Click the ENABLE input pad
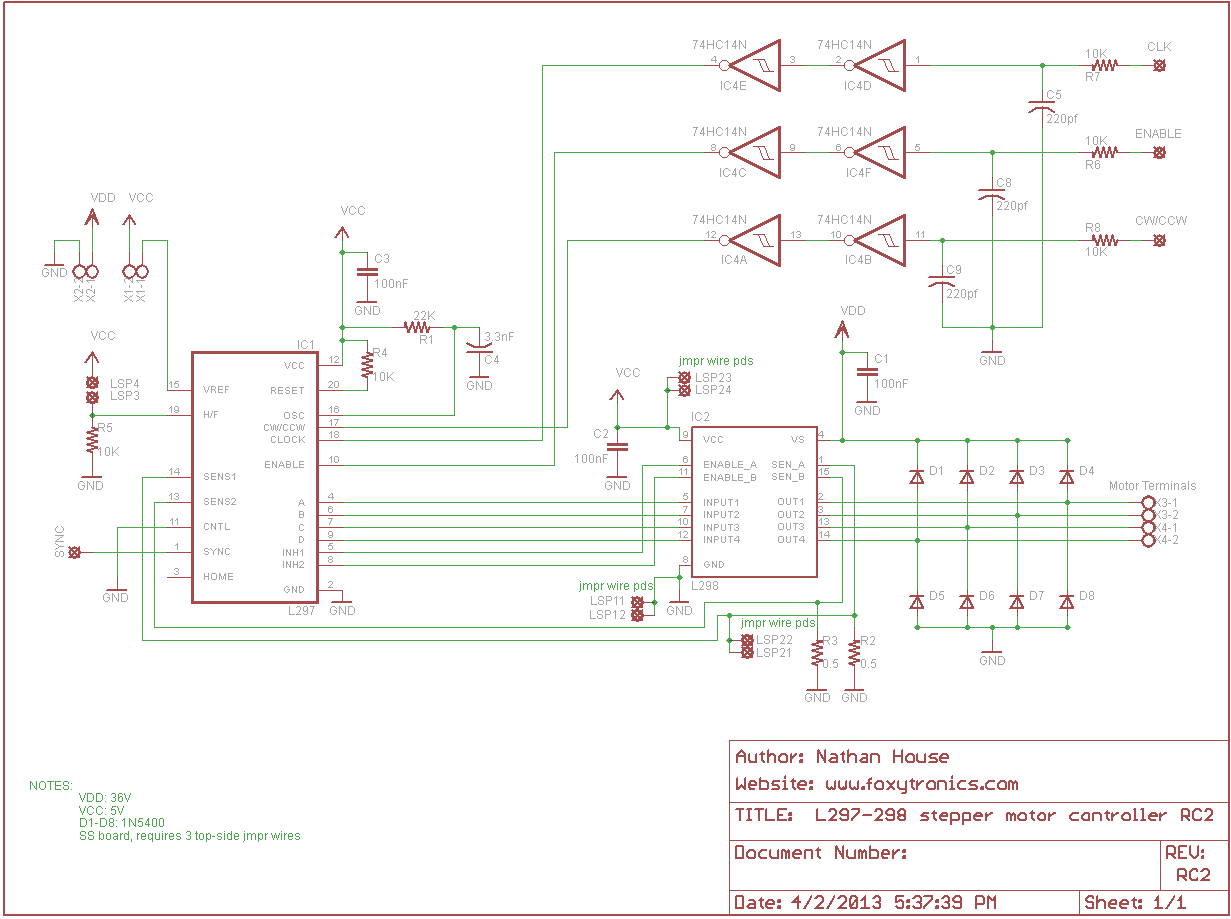Viewport: 1231px width, 919px height. [1160, 153]
